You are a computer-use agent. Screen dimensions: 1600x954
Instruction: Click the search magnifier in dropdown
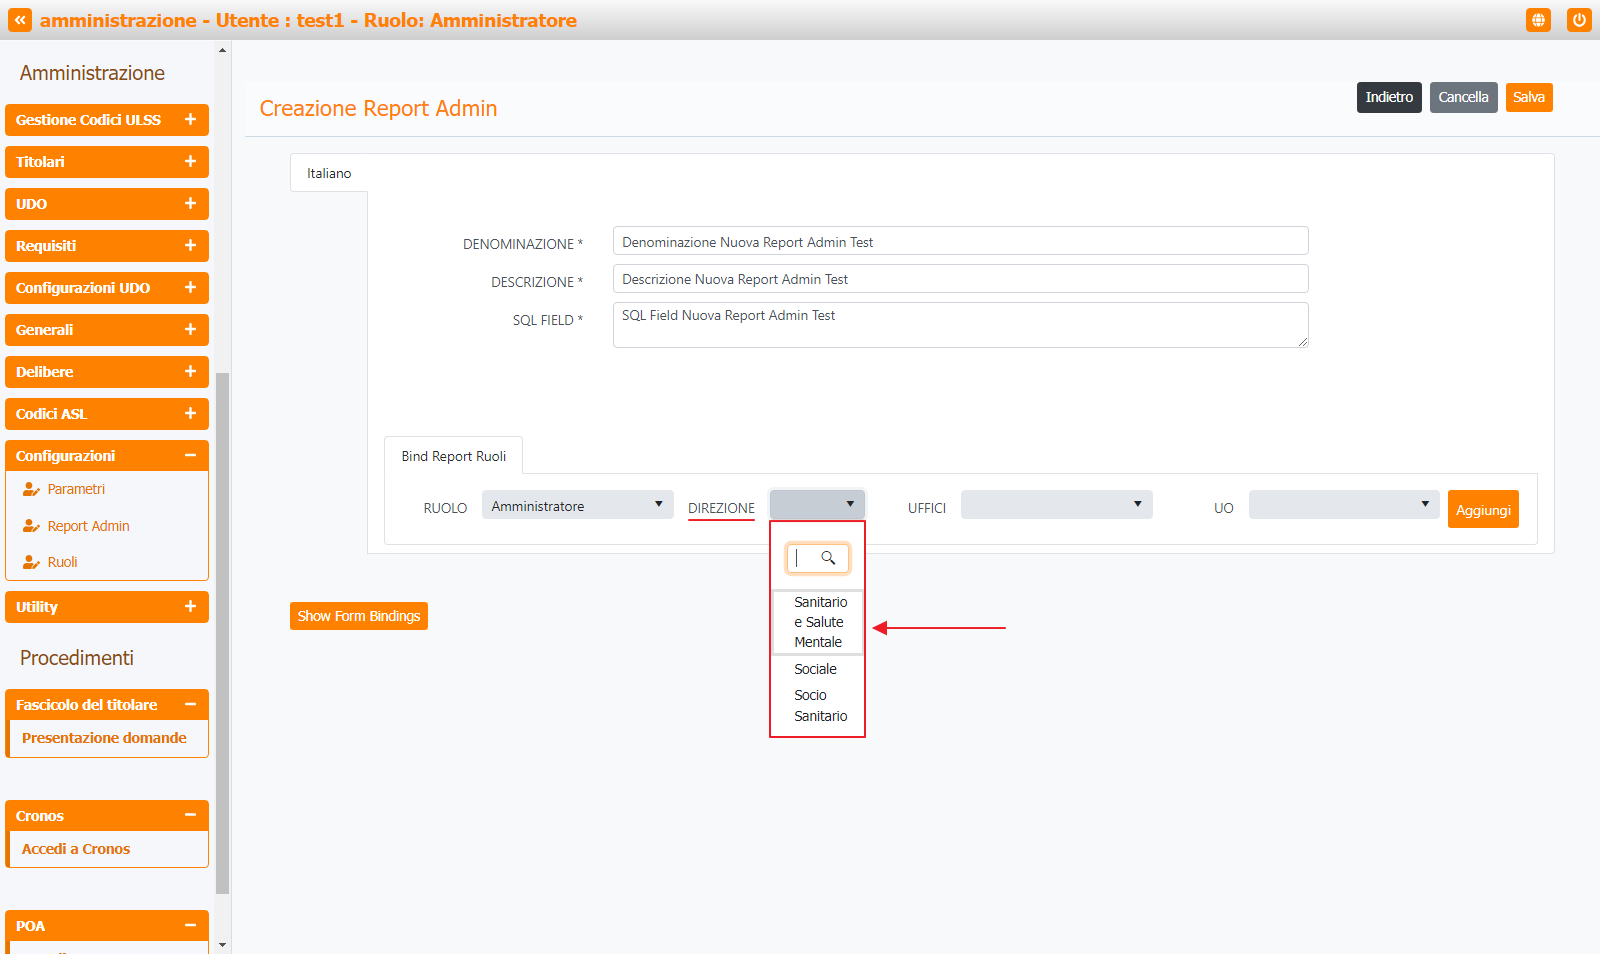pos(828,558)
